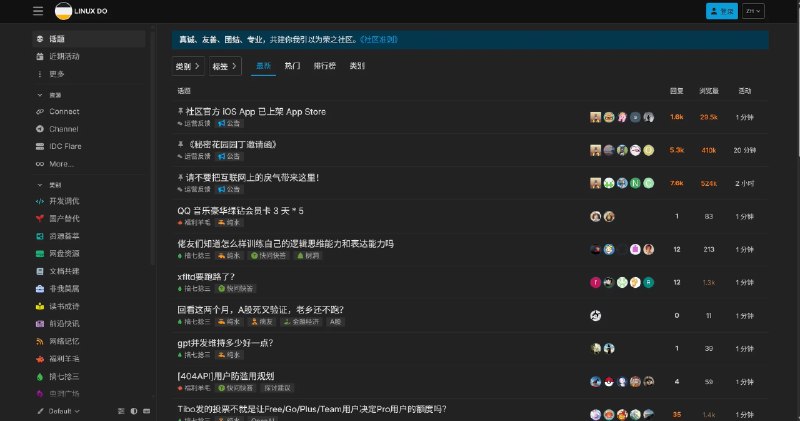Click the poster avatar on 回看这两个月 topic

(x=595, y=316)
